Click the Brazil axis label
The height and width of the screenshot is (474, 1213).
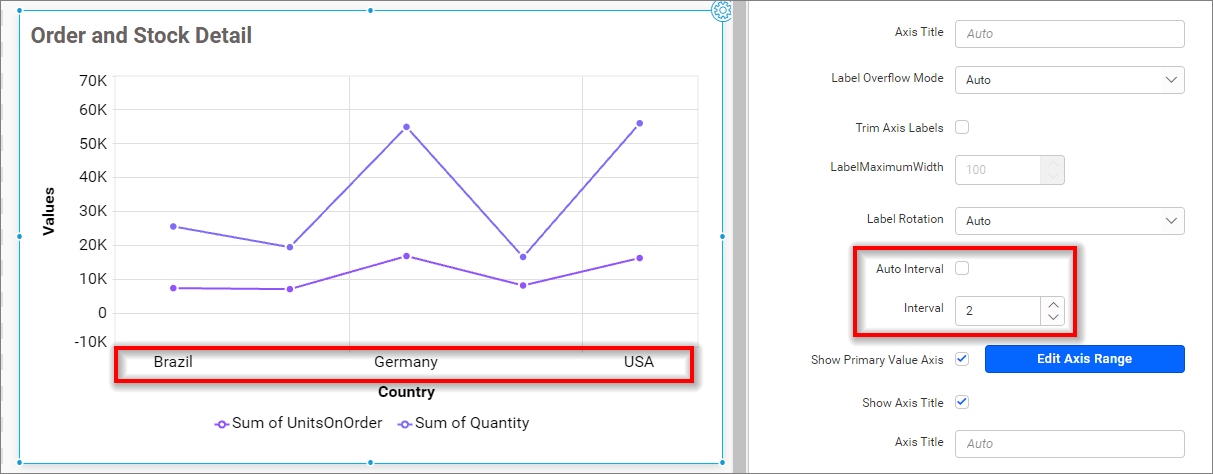(173, 362)
